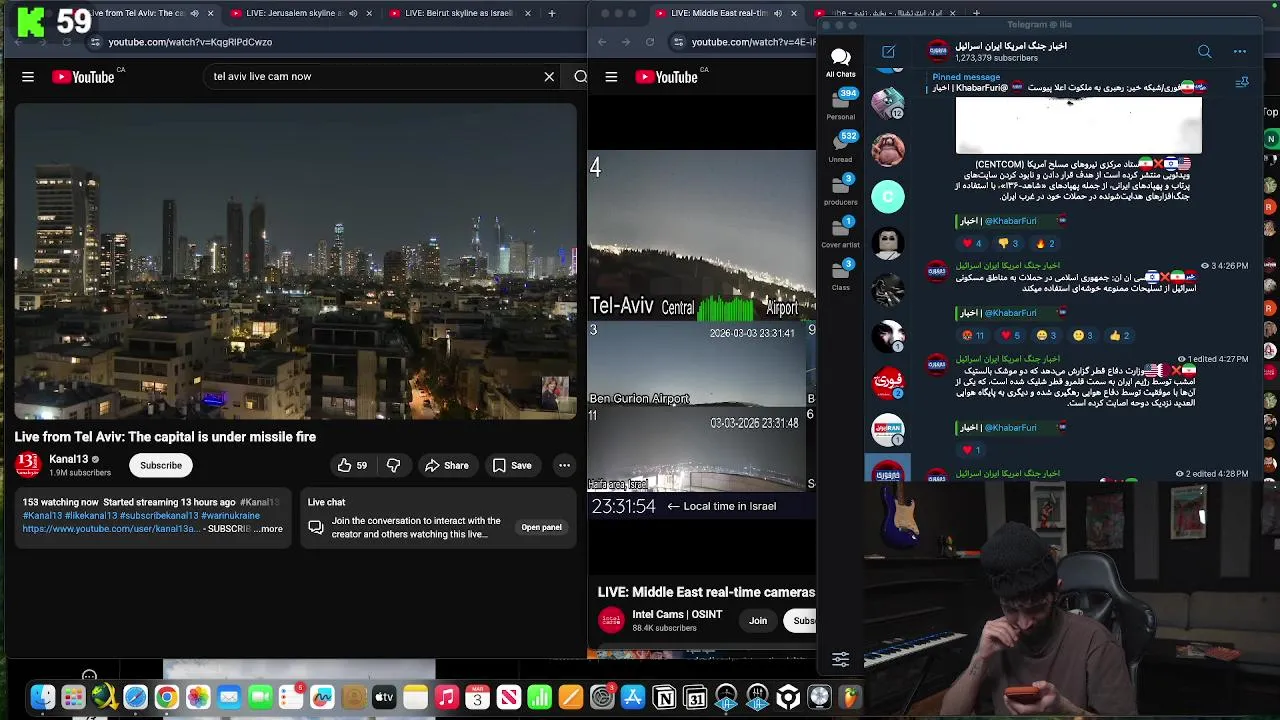1280x720 pixels.
Task: Add fire reaction showing count 2
Action: [1045, 243]
